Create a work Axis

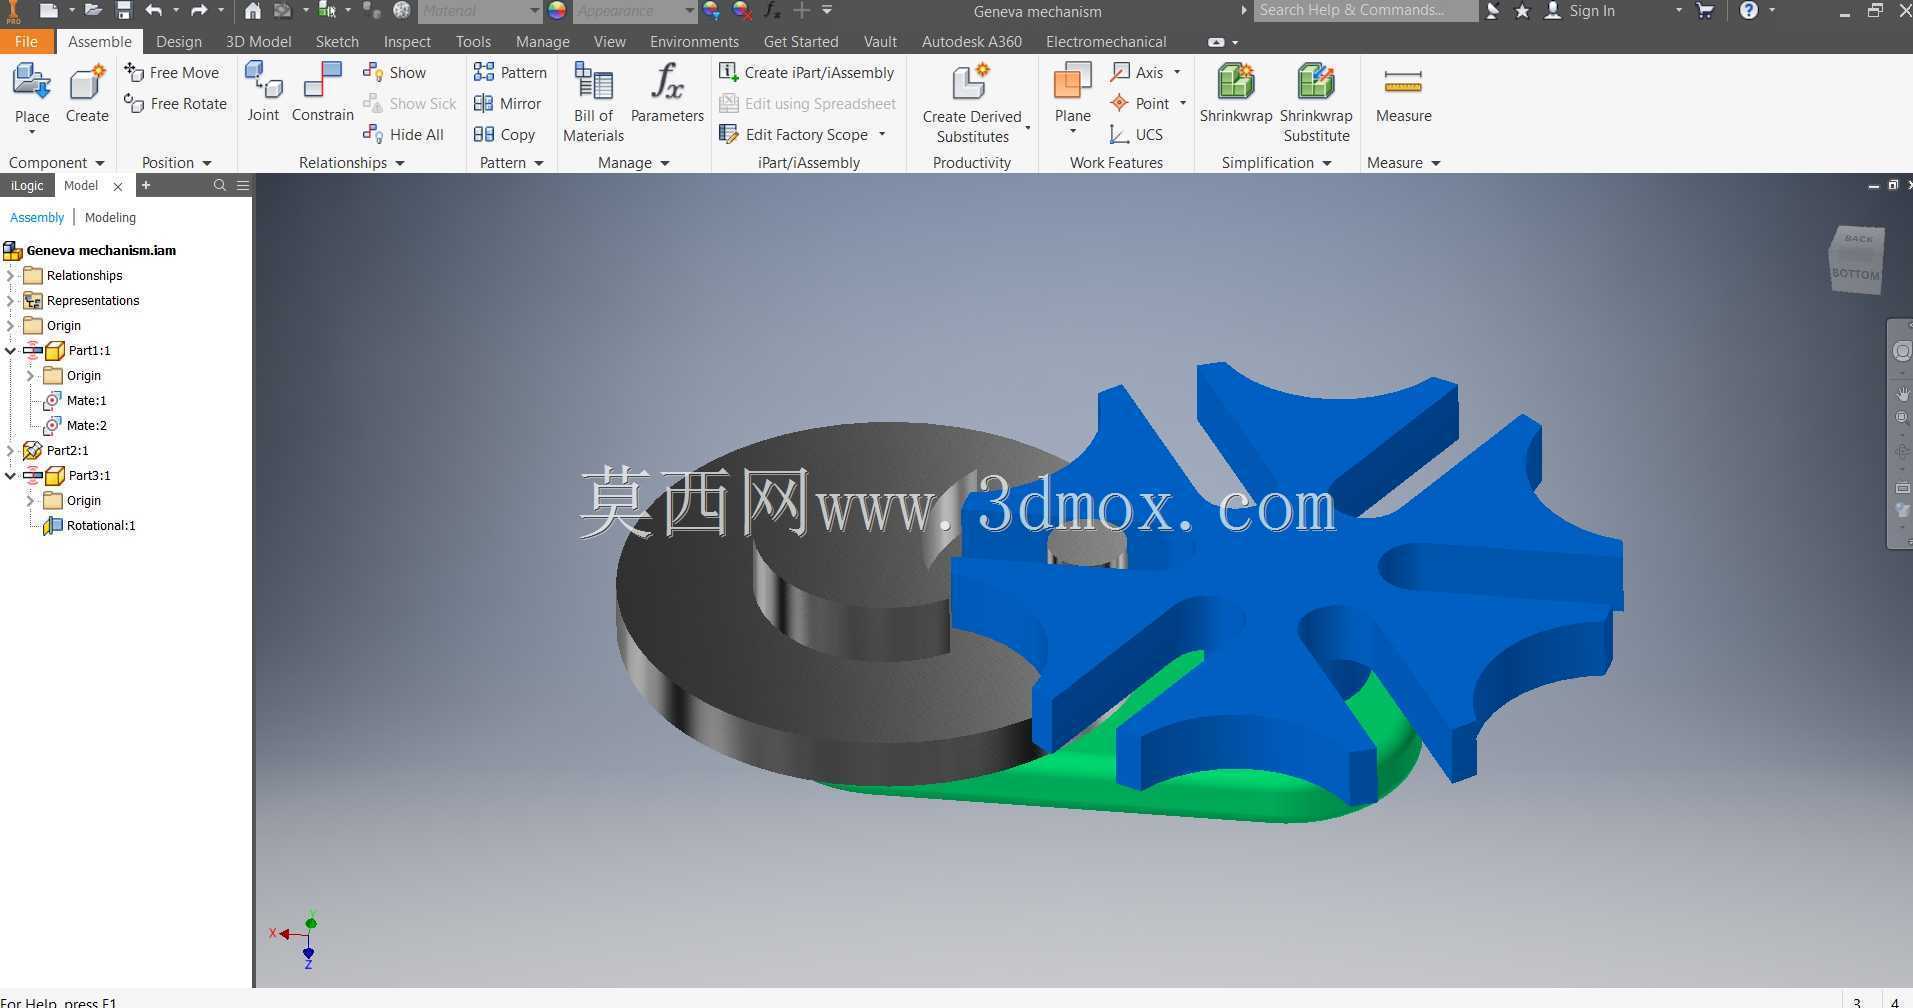[1138, 72]
